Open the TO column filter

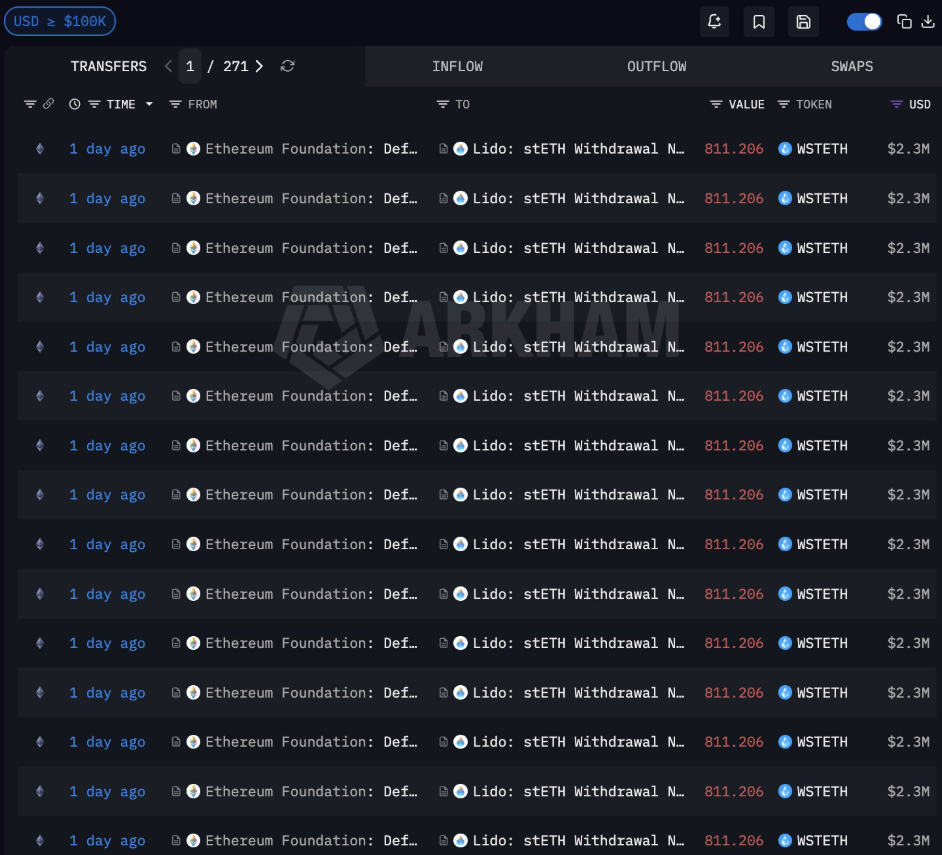coord(443,104)
